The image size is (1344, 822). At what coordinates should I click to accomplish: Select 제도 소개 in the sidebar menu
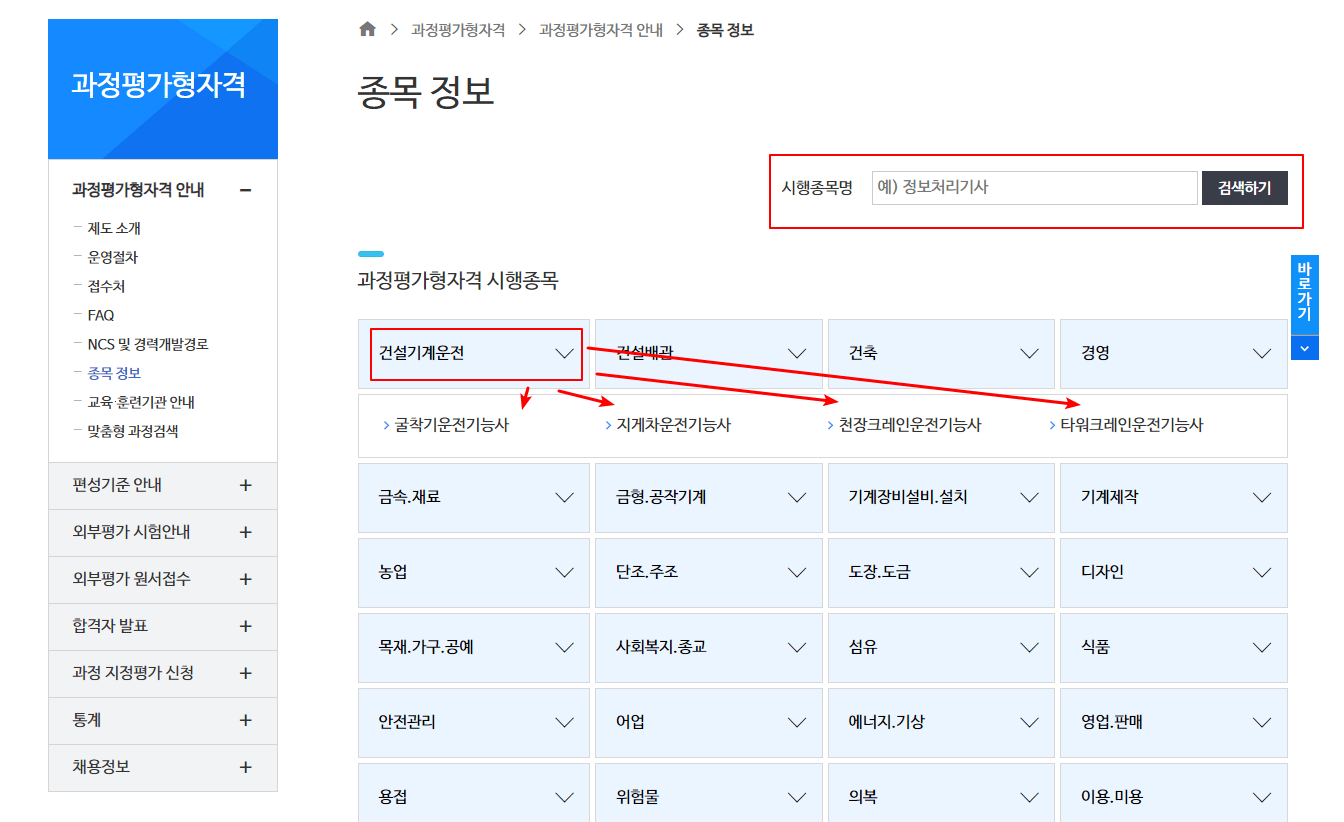(104, 227)
